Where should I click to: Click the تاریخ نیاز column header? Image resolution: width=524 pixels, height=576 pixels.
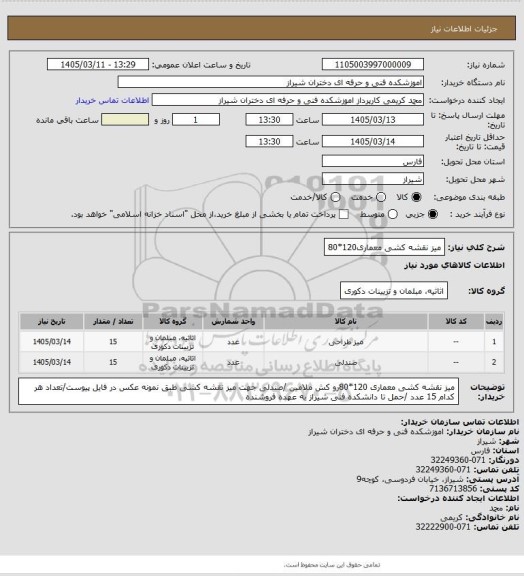[x=51, y=321]
